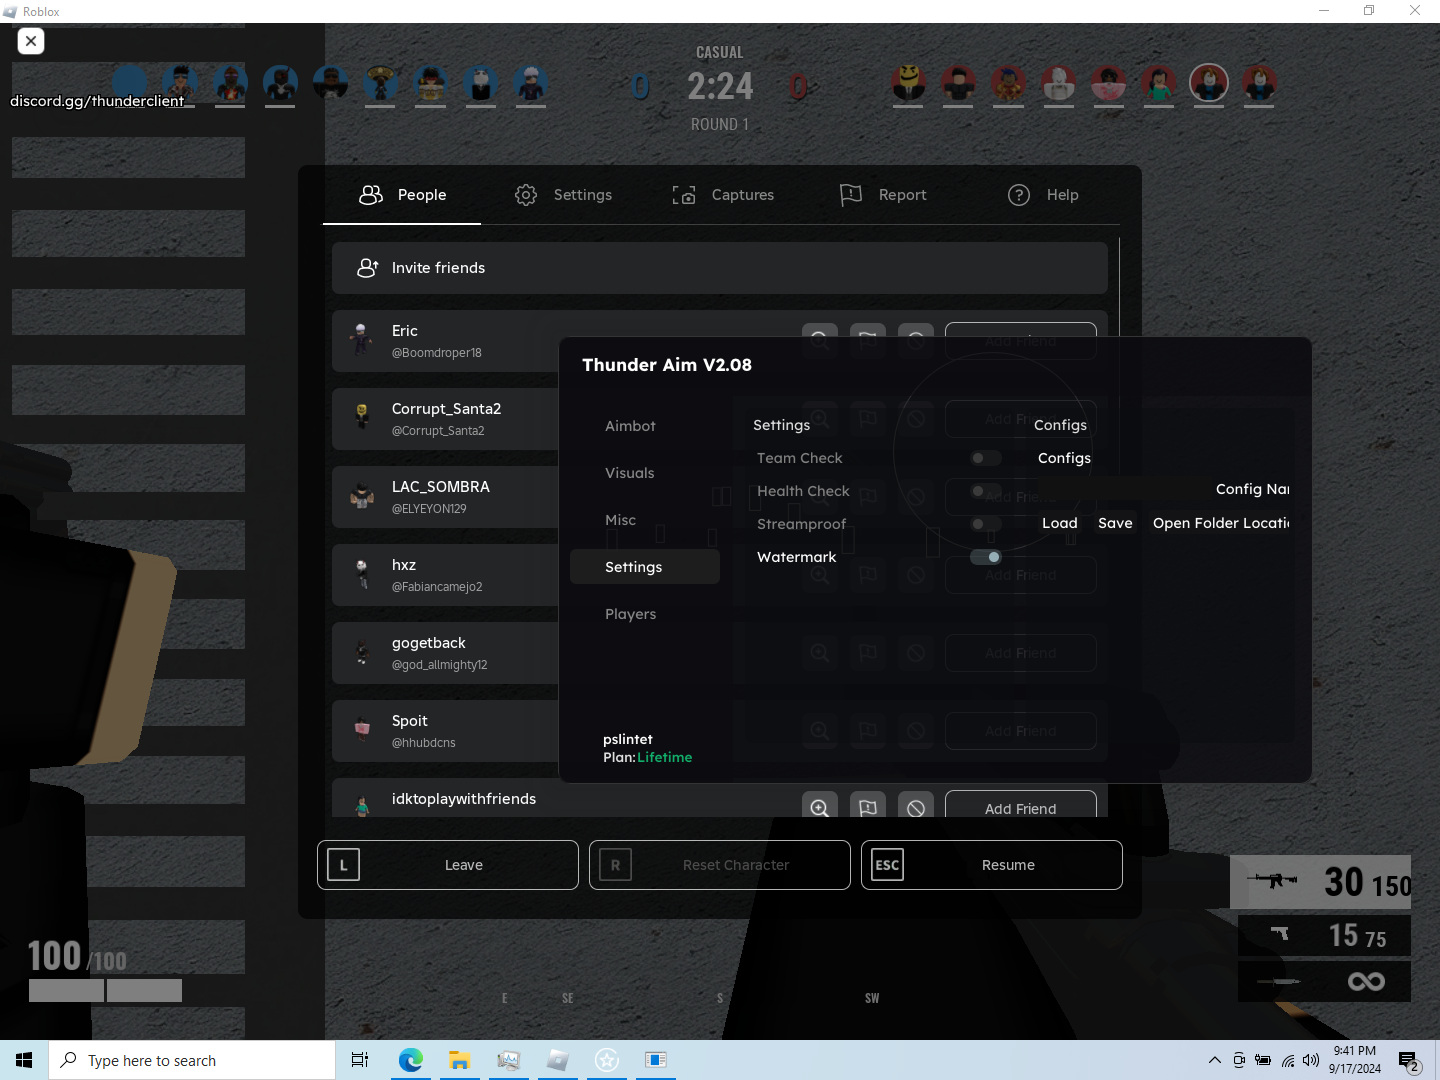The height and width of the screenshot is (1080, 1440).
Task: Click Reset Character button
Action: tap(720, 865)
